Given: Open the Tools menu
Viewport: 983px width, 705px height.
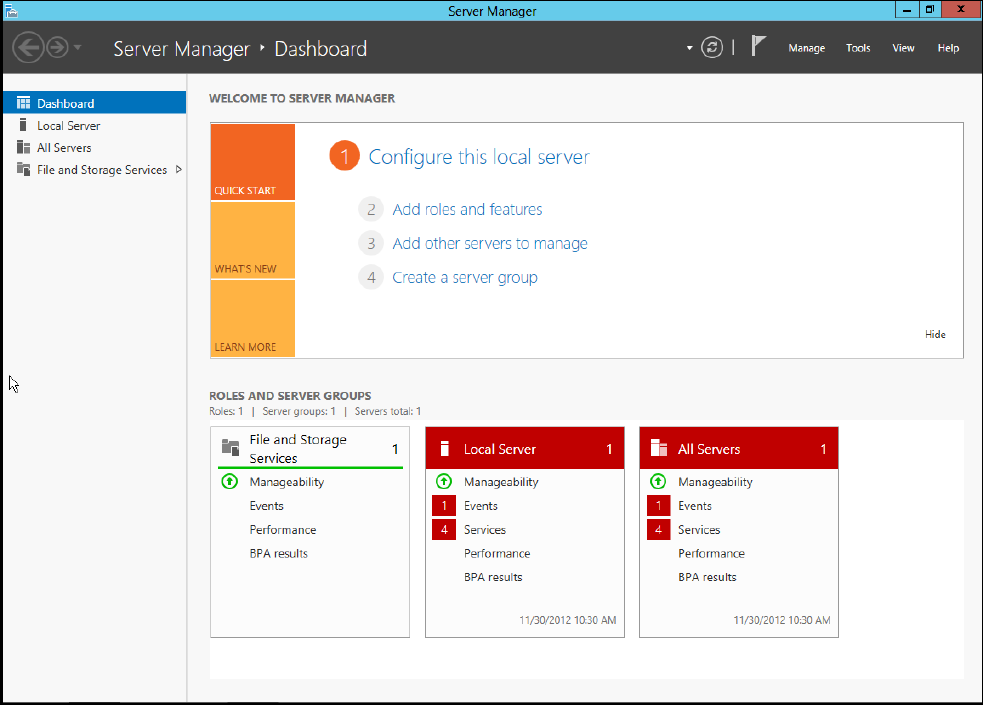Looking at the screenshot, I should tap(858, 48).
